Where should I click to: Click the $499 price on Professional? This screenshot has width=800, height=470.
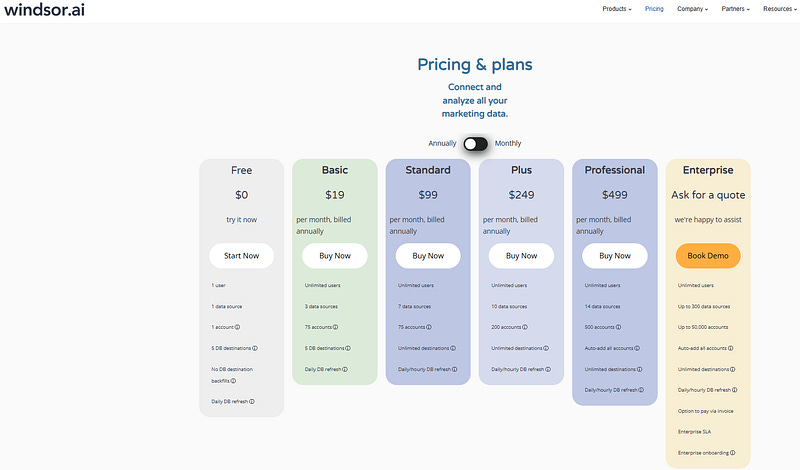[615, 195]
